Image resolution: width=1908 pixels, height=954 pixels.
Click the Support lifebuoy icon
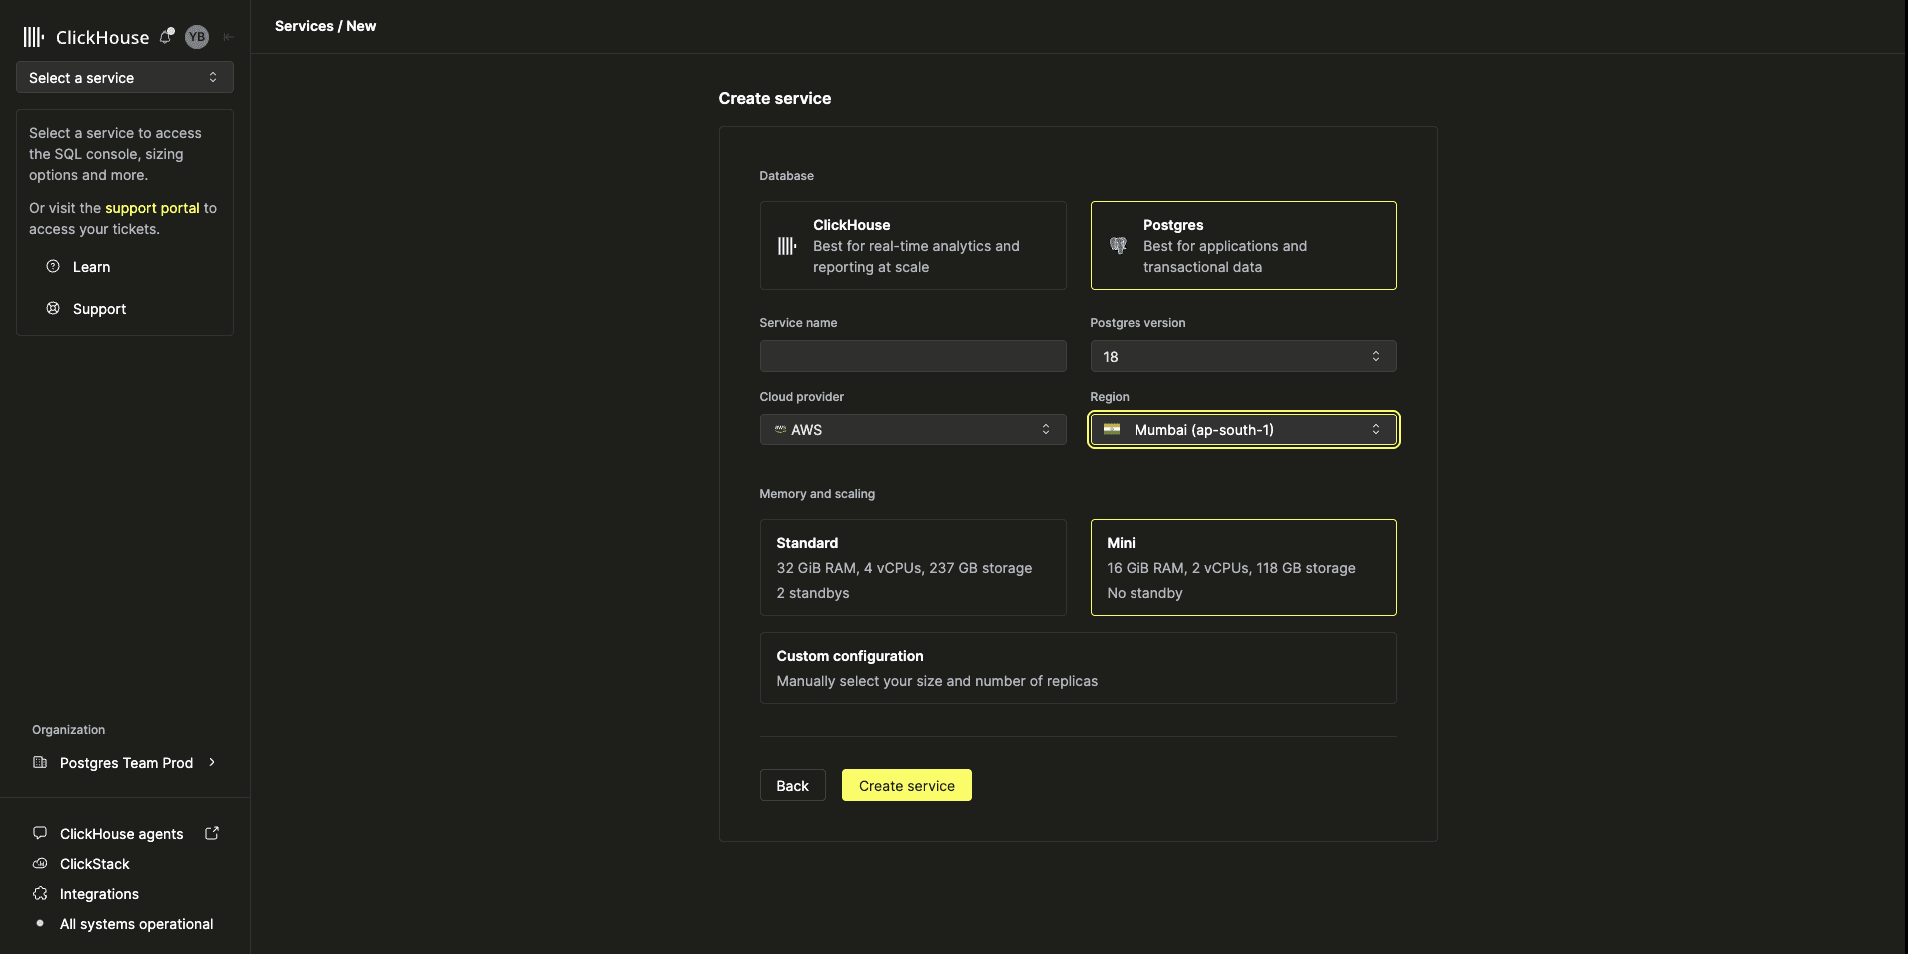click(53, 308)
